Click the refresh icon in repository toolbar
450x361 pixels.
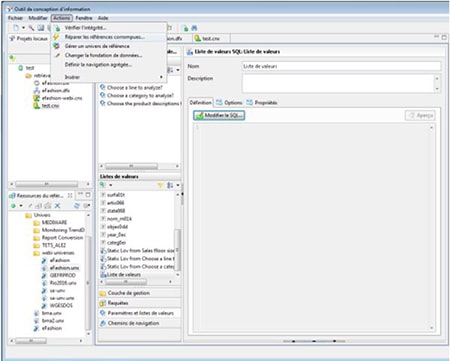77,206
